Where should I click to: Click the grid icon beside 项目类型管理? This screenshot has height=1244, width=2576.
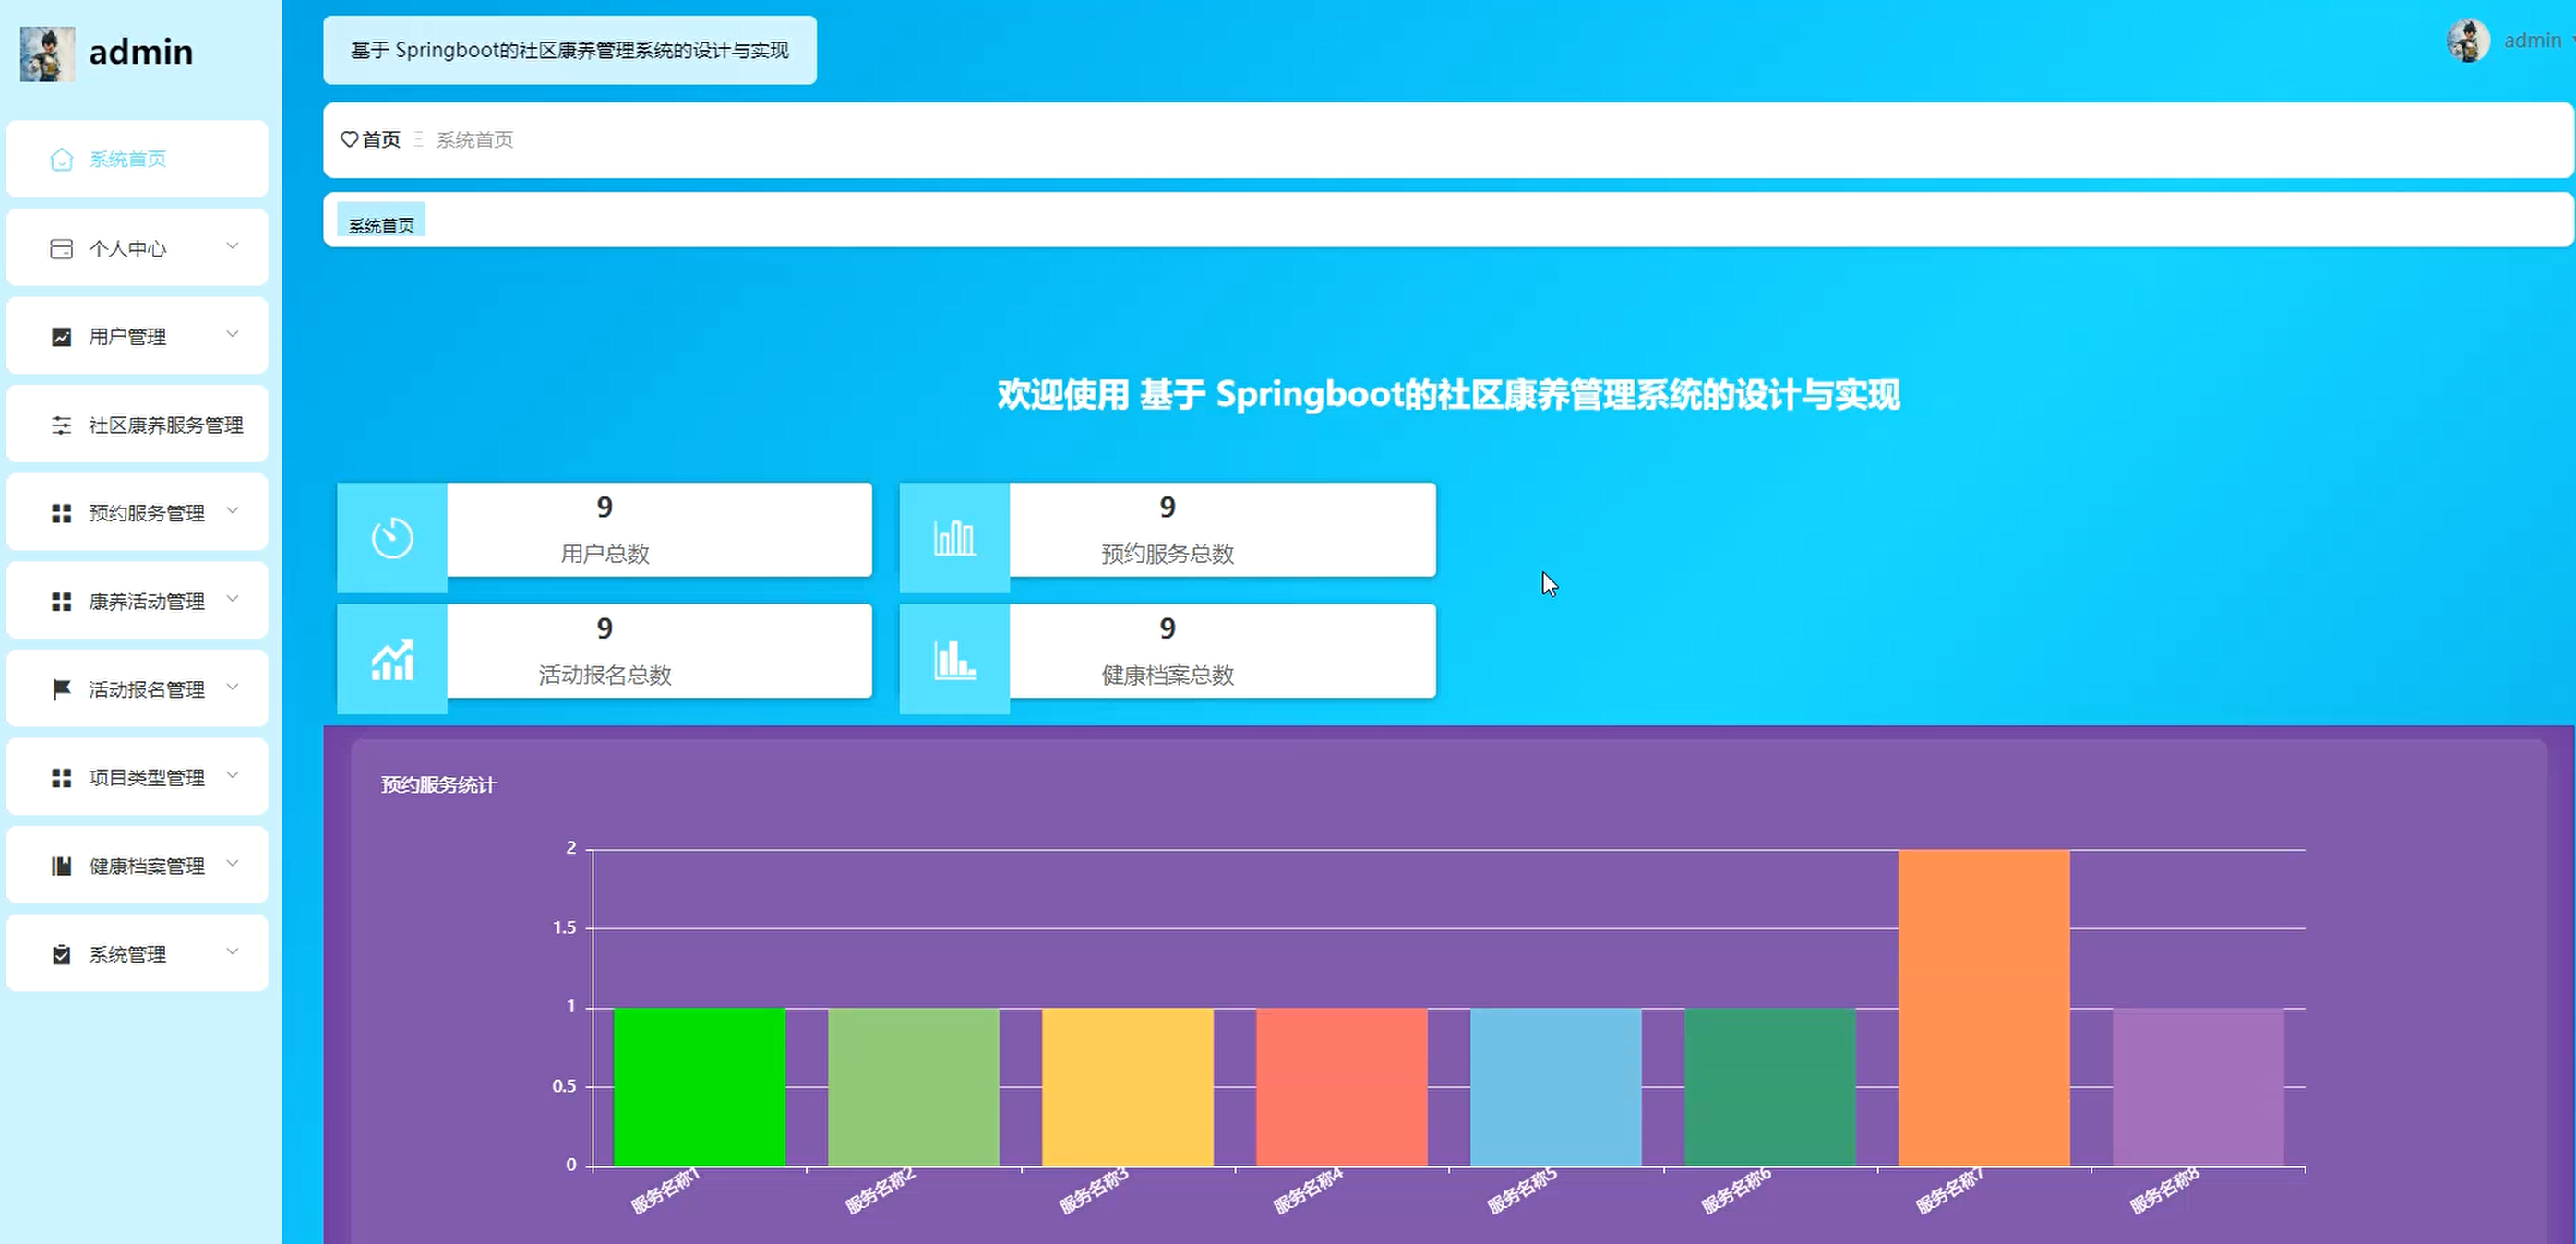click(x=61, y=777)
